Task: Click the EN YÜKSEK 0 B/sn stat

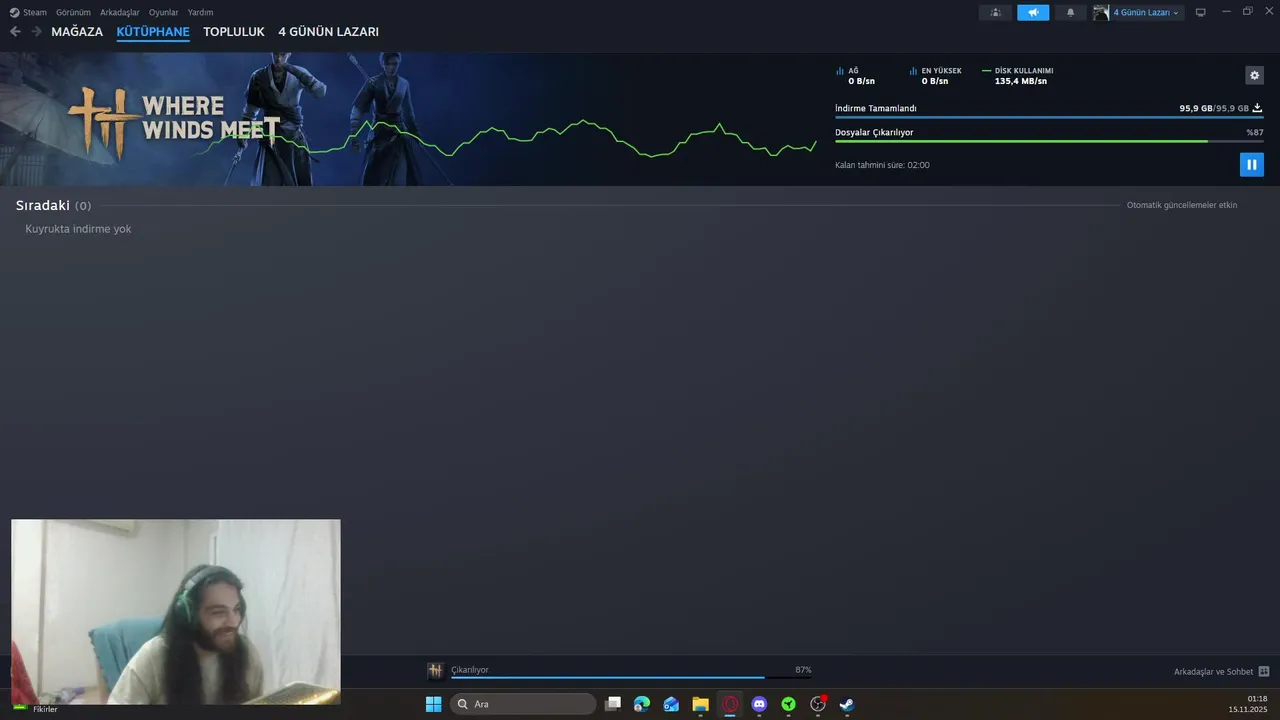Action: [936, 76]
